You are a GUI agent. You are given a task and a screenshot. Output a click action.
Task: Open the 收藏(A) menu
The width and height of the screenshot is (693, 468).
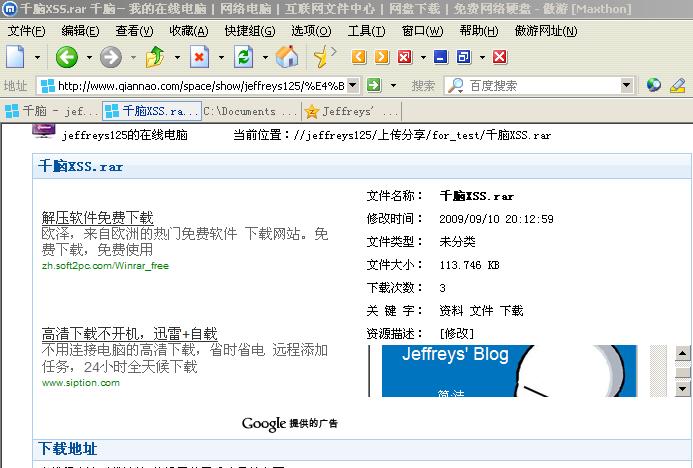(x=188, y=31)
